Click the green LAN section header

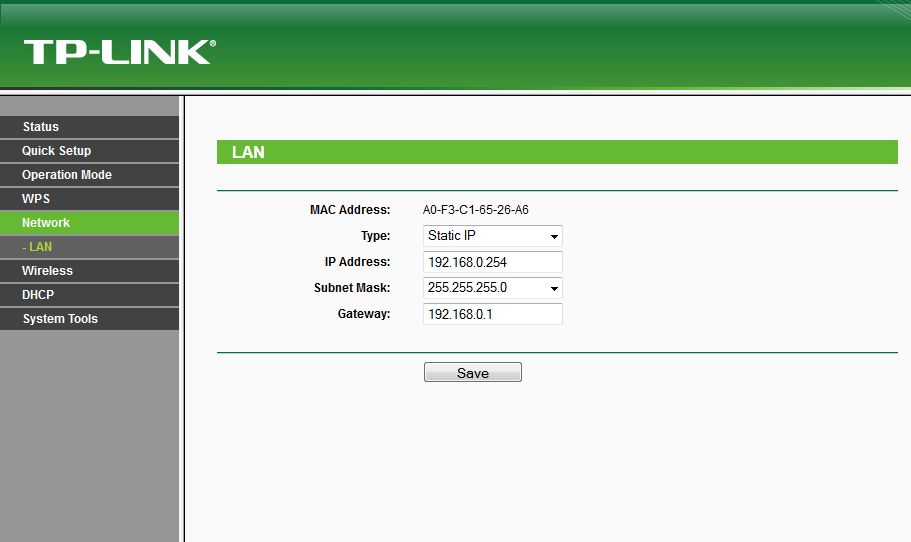click(x=557, y=153)
